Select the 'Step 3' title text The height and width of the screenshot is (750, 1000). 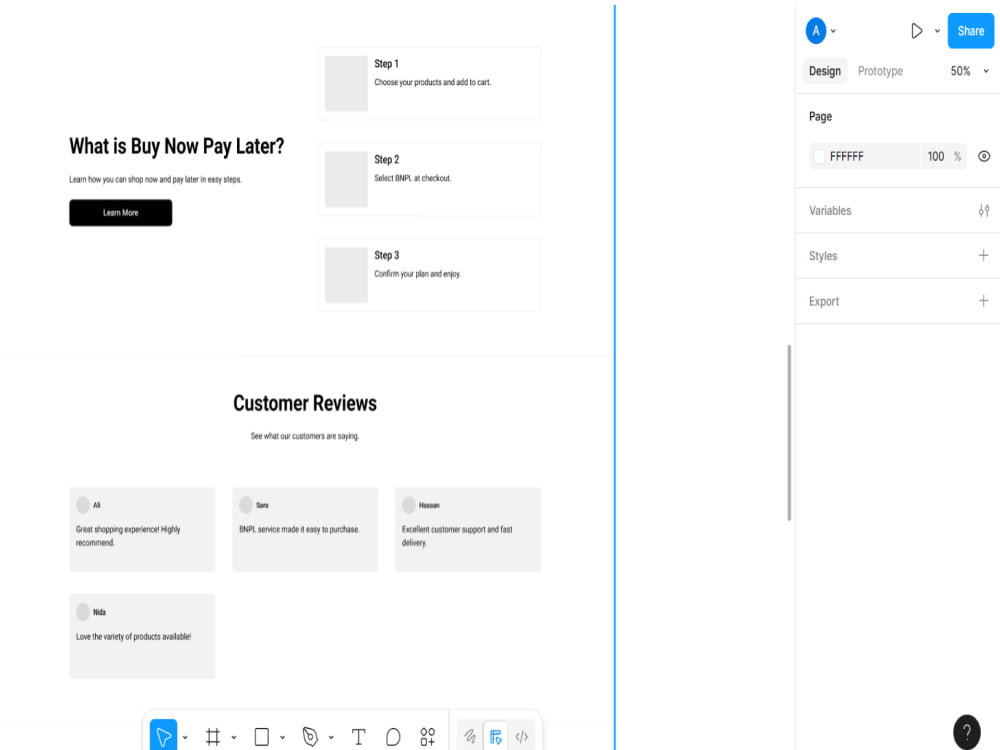point(386,255)
